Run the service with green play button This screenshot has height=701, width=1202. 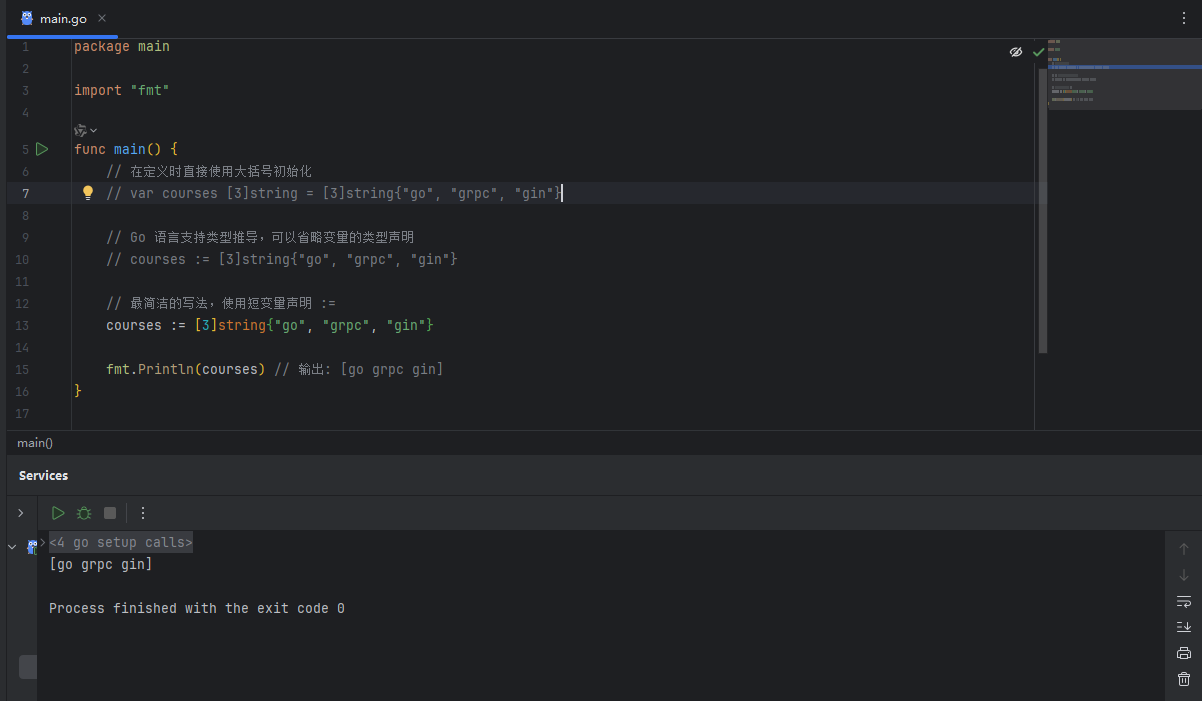click(58, 513)
